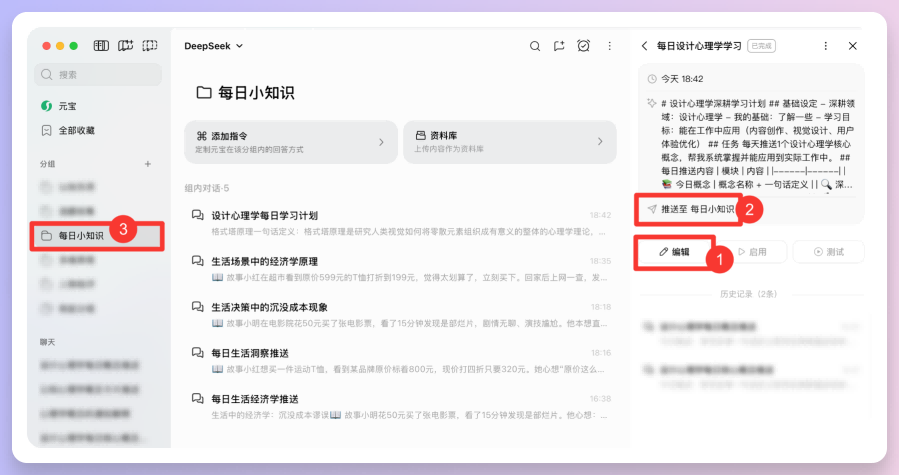Click the search magnifier icon in header
The height and width of the screenshot is (475, 899).
535,46
